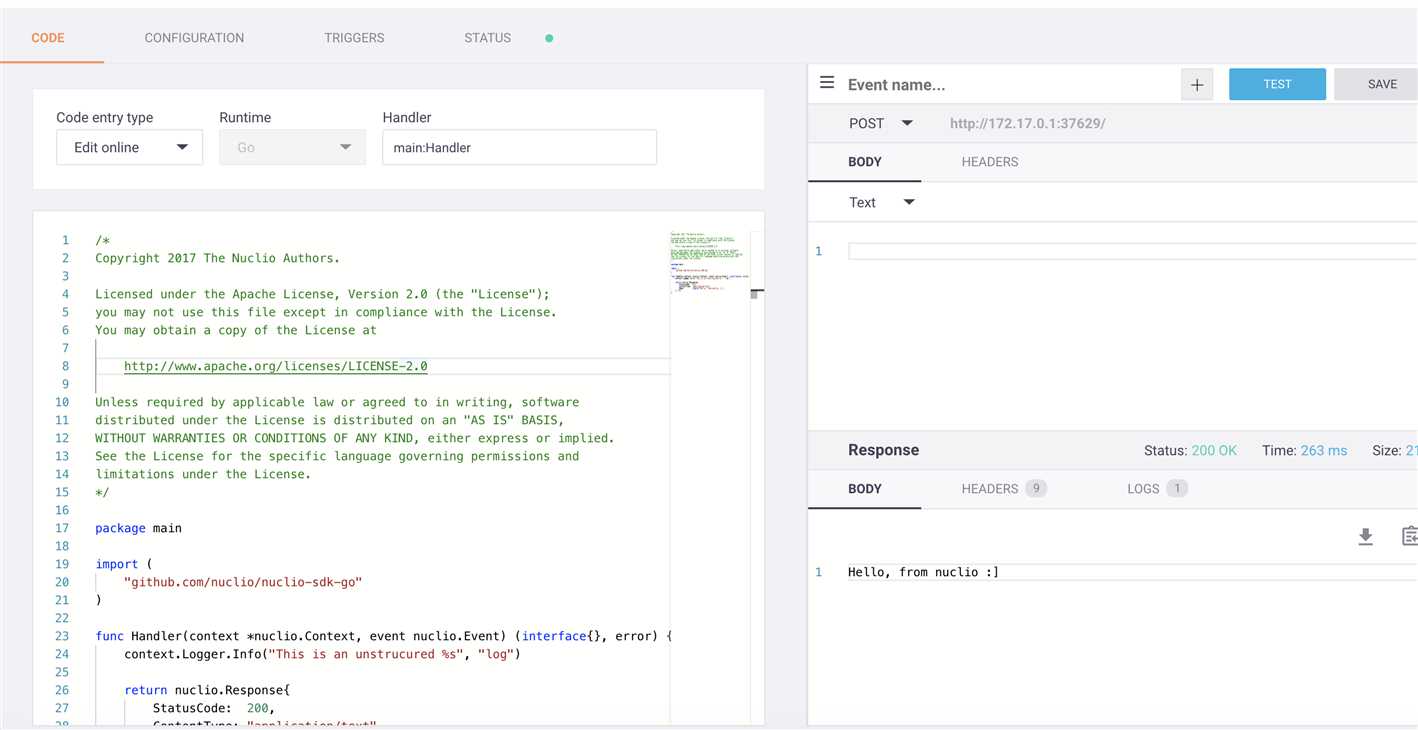Click the request body editor line 1

click(1132, 251)
